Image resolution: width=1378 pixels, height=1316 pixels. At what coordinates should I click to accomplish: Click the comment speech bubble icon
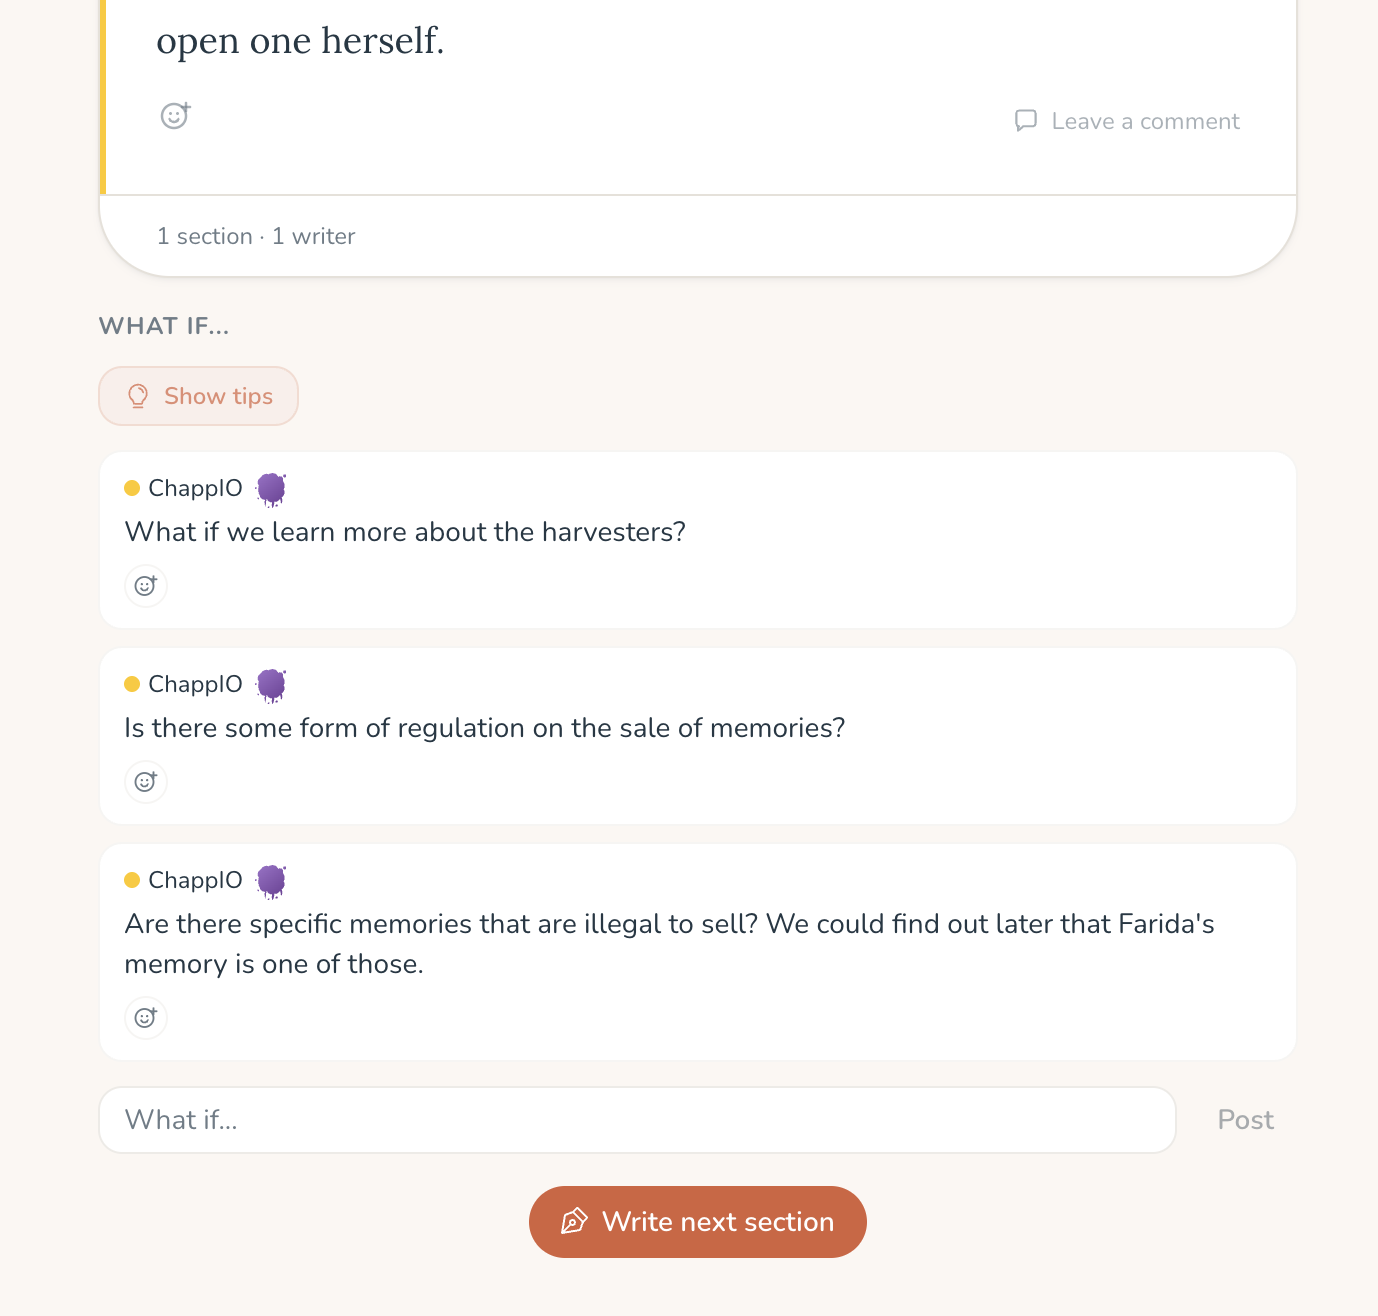click(x=1025, y=121)
